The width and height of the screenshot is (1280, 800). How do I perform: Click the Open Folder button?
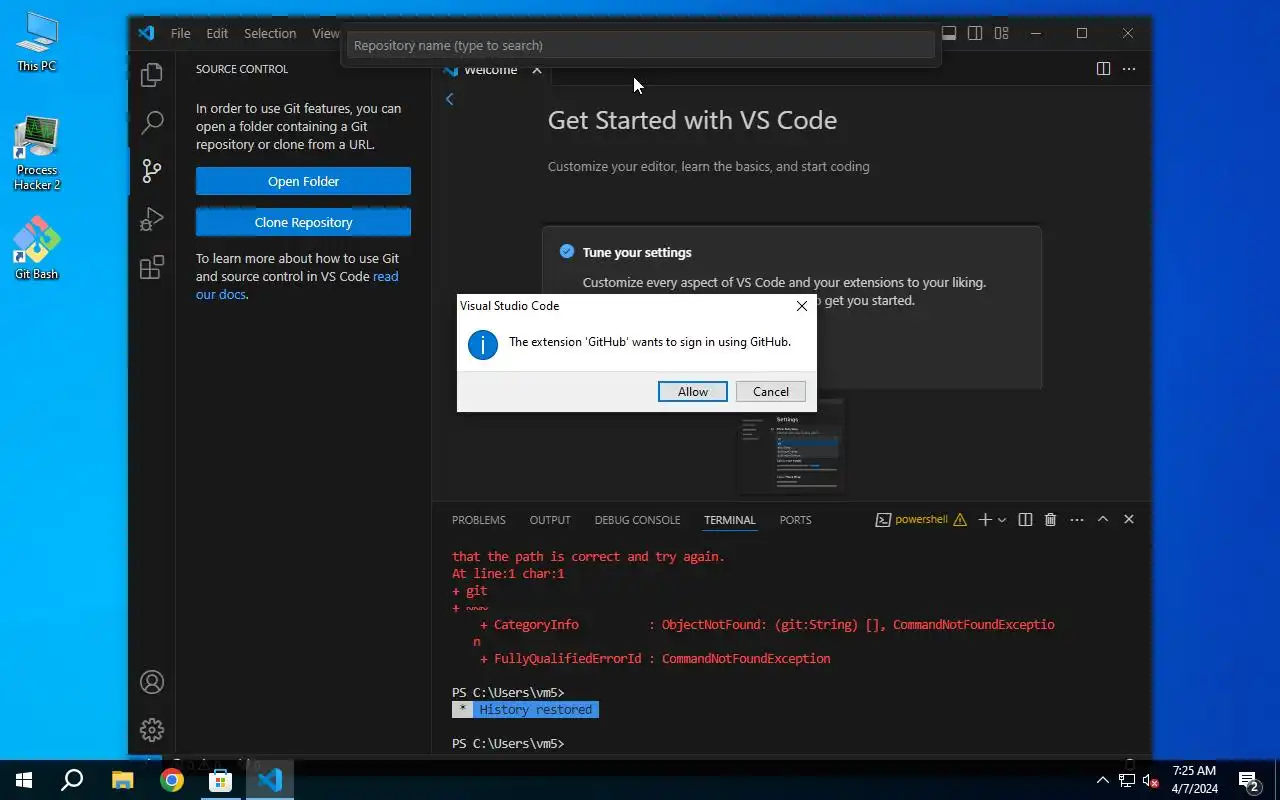point(303,181)
